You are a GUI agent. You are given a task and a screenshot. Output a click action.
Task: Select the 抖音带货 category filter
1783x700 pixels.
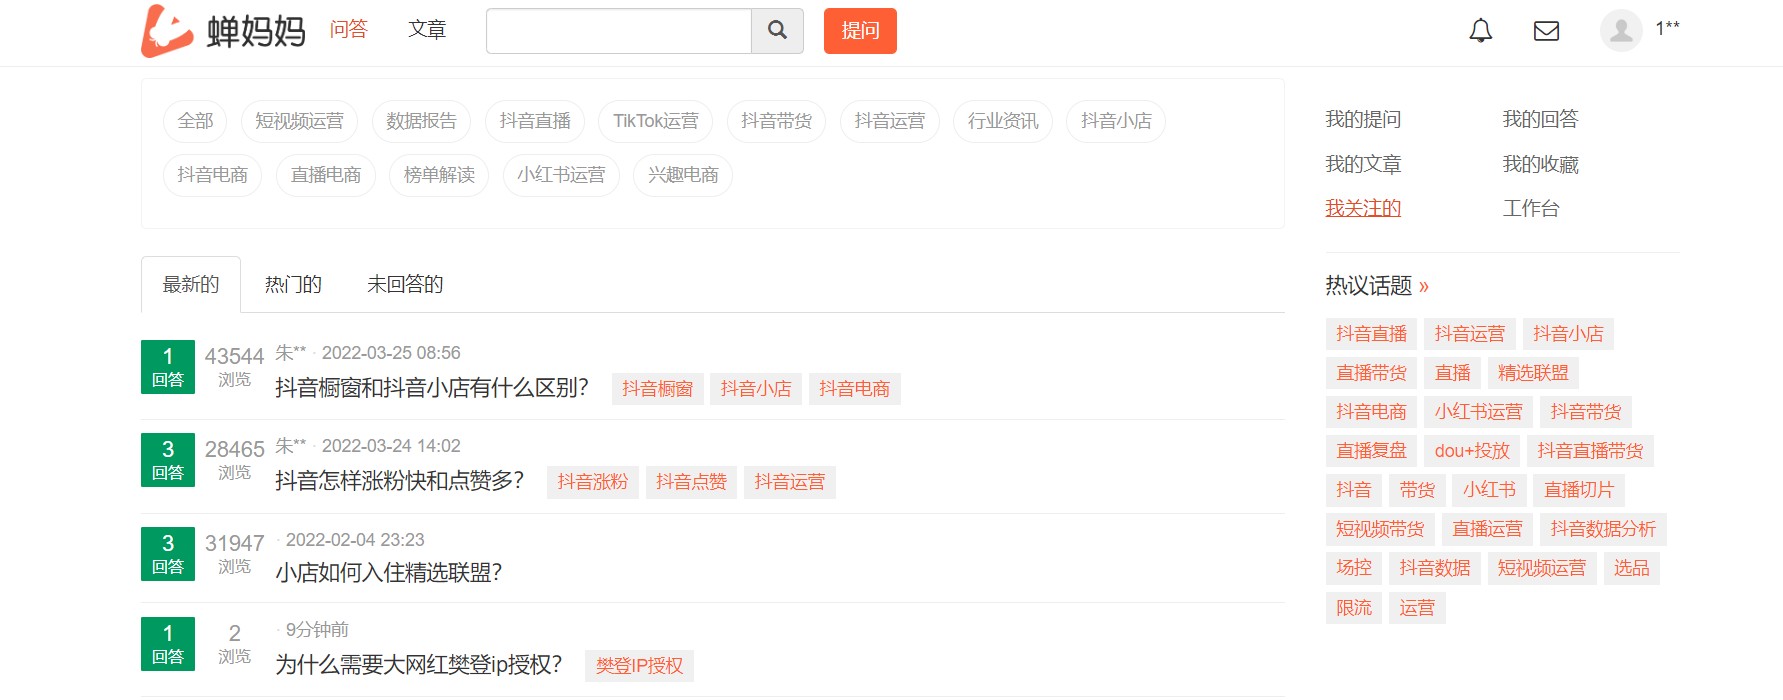pos(776,121)
